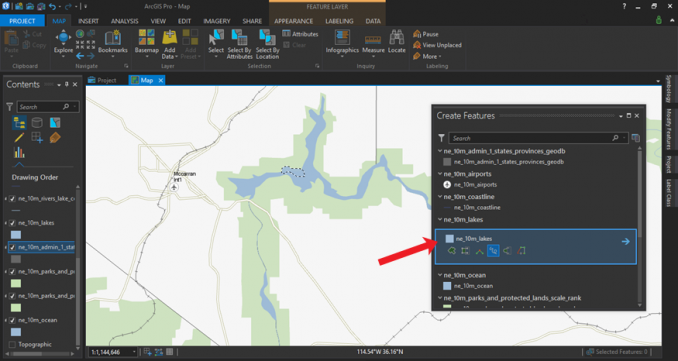
Task: Click View Unplaced labels
Action: (x=437, y=45)
